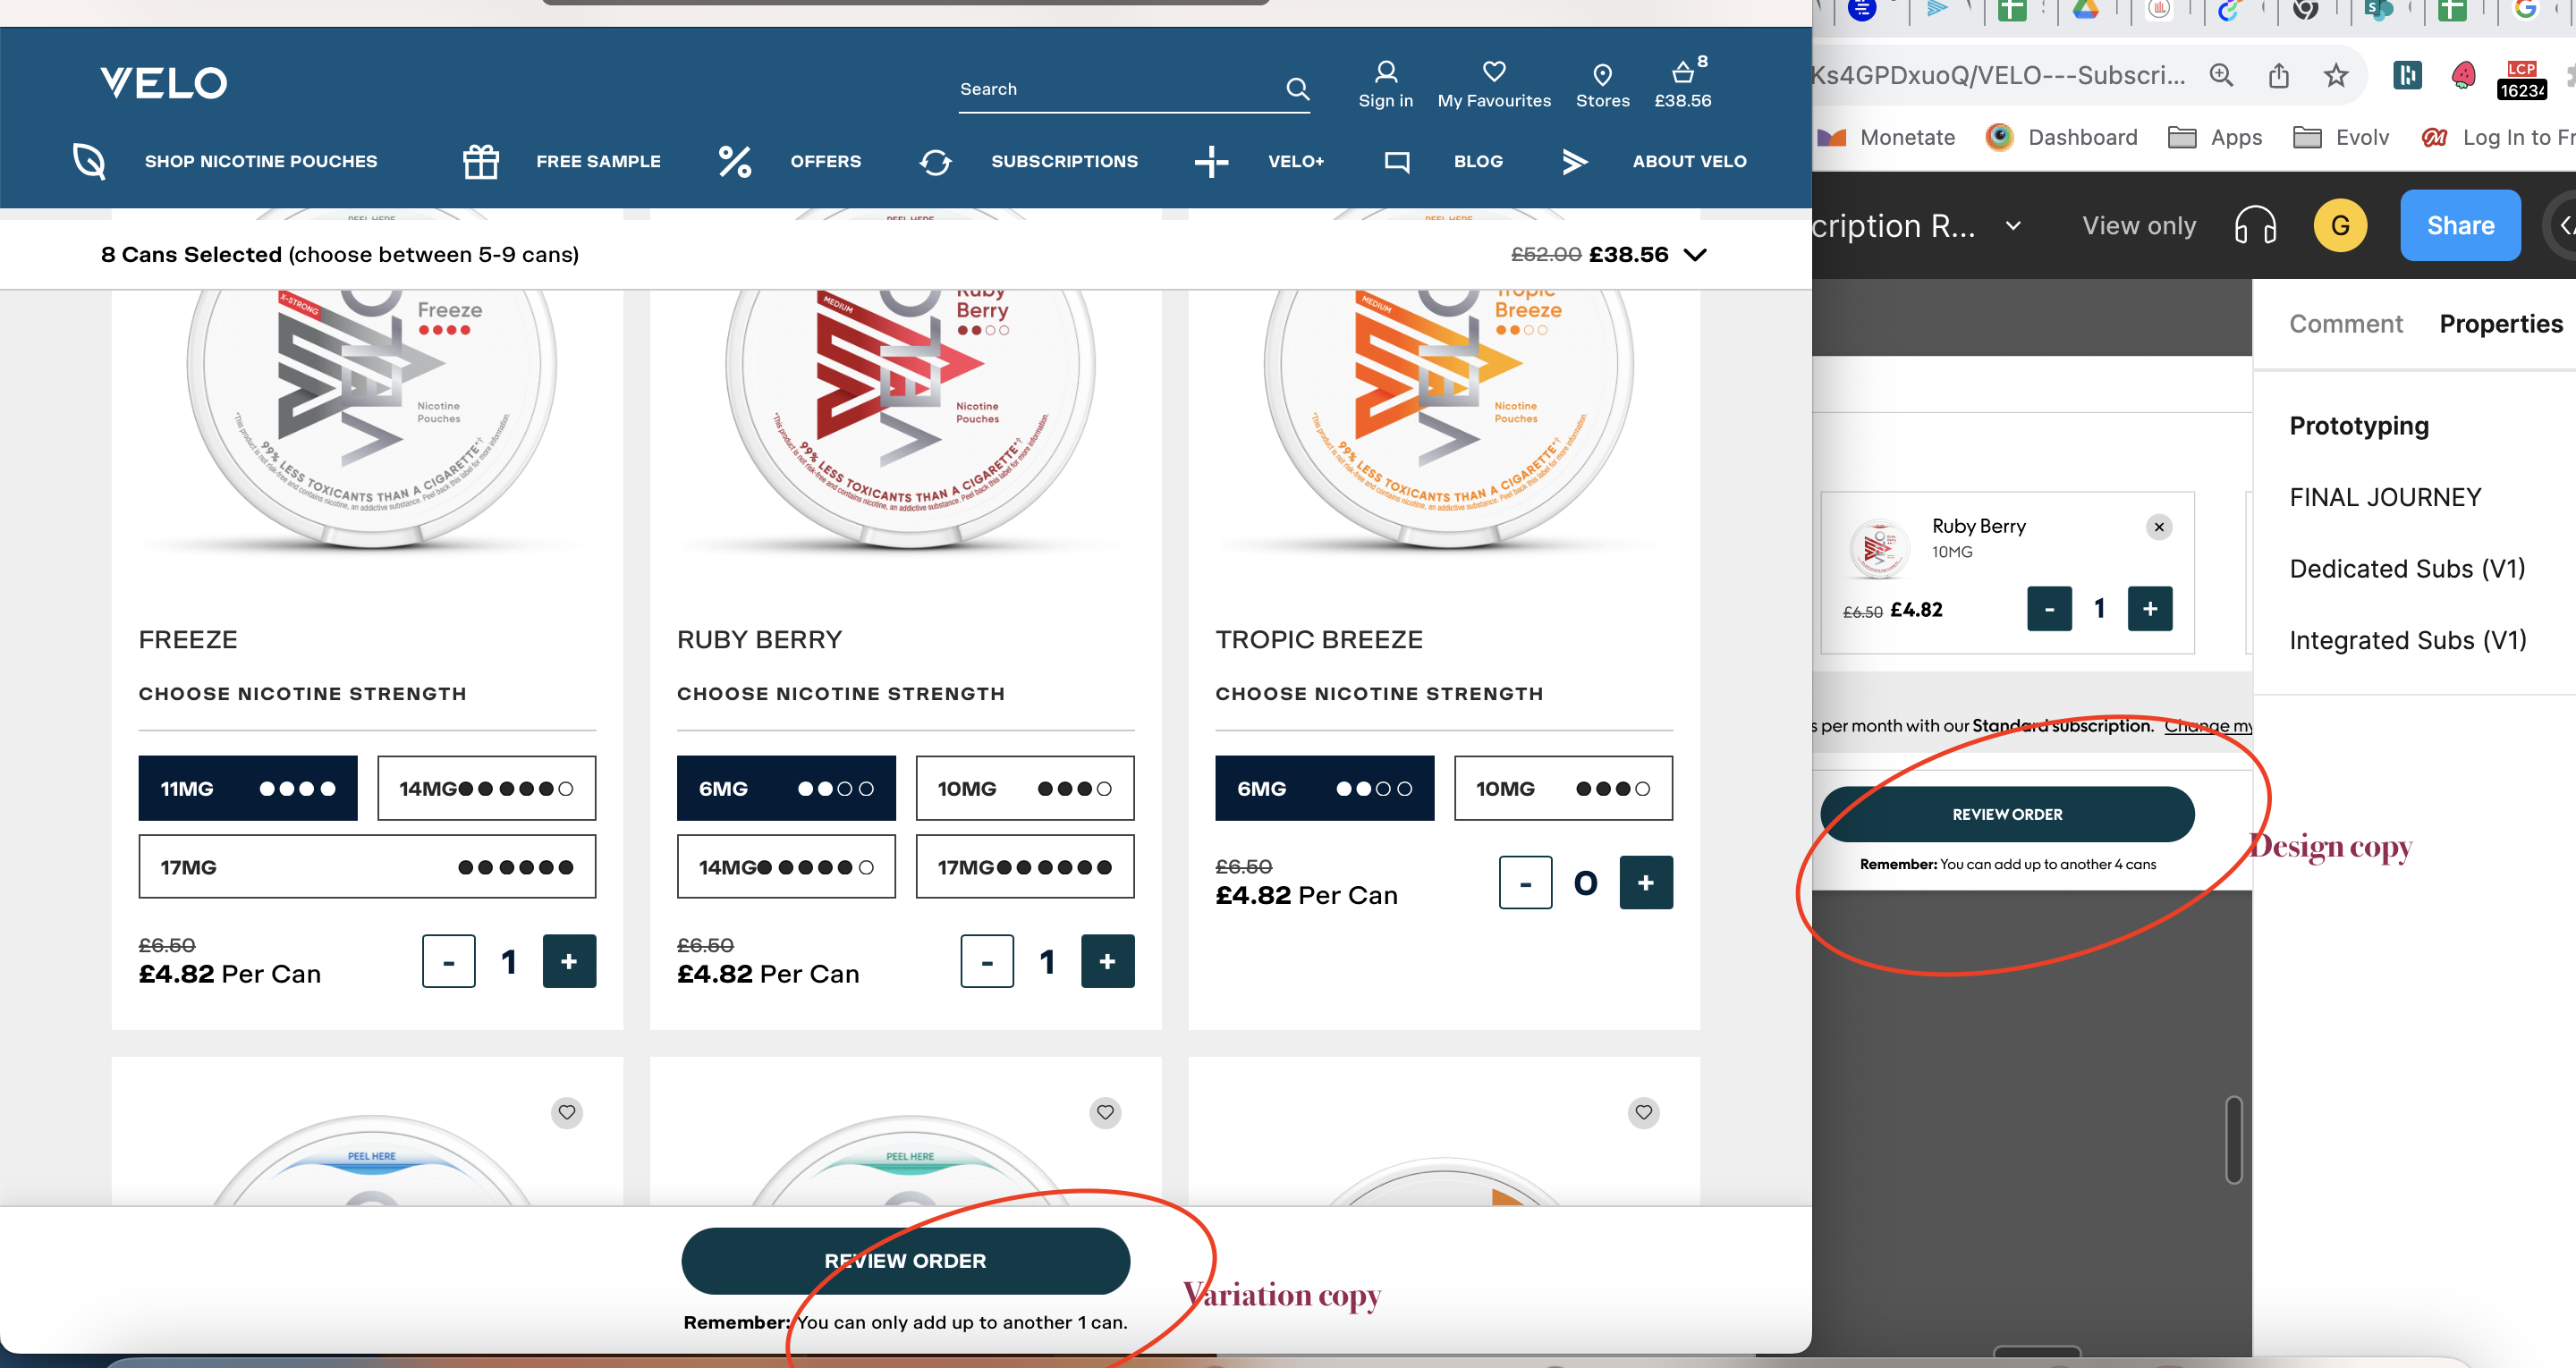Viewport: 2576px width, 1368px height.
Task: Open Sign in account icon
Action: [1385, 73]
